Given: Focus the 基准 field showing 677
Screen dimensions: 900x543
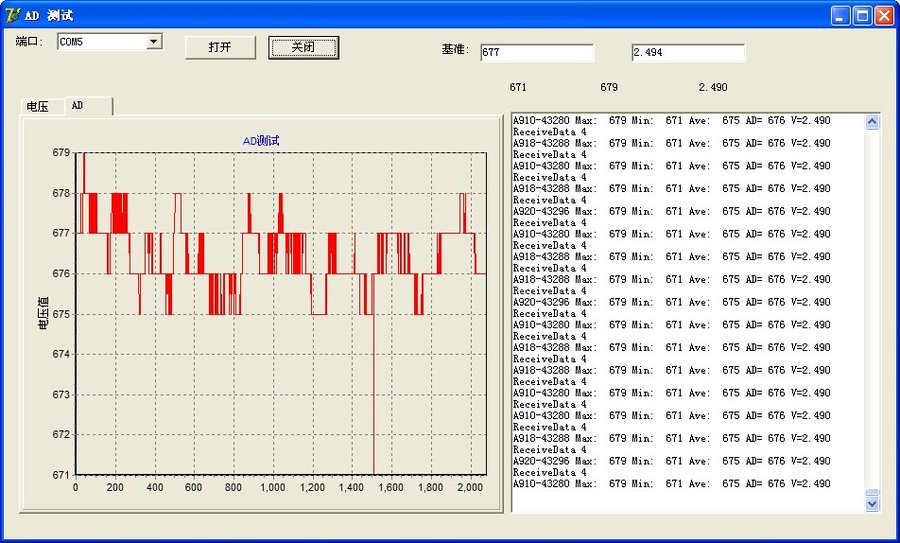Looking at the screenshot, I should (536, 53).
